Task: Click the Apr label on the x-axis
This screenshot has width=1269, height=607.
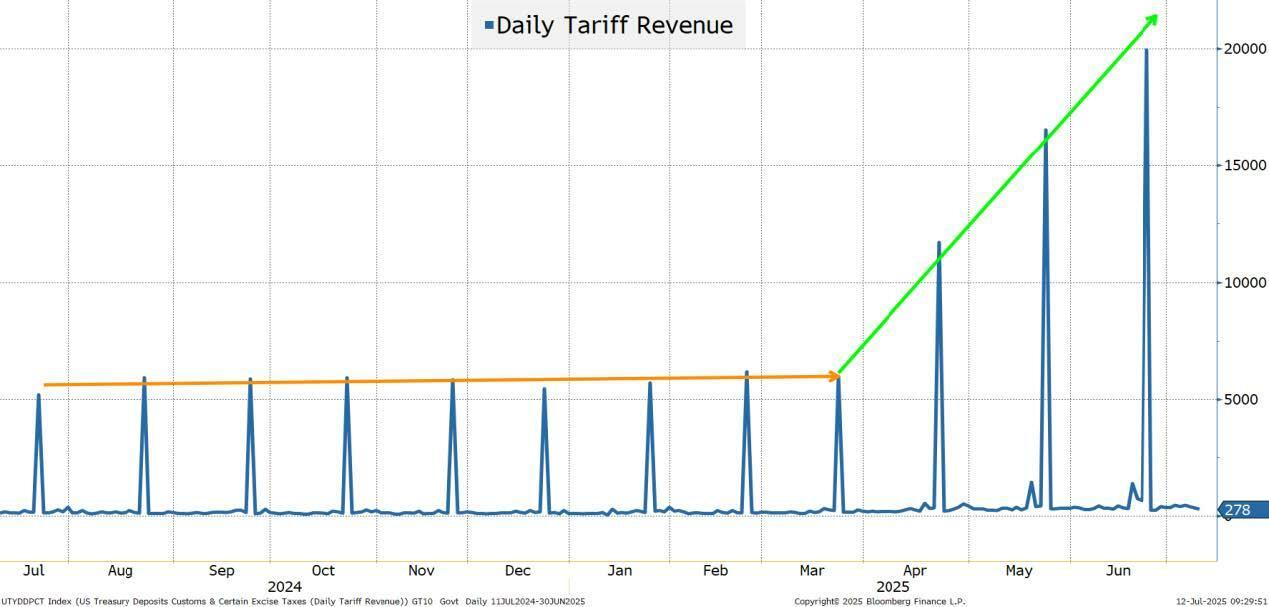Action: click(915, 570)
